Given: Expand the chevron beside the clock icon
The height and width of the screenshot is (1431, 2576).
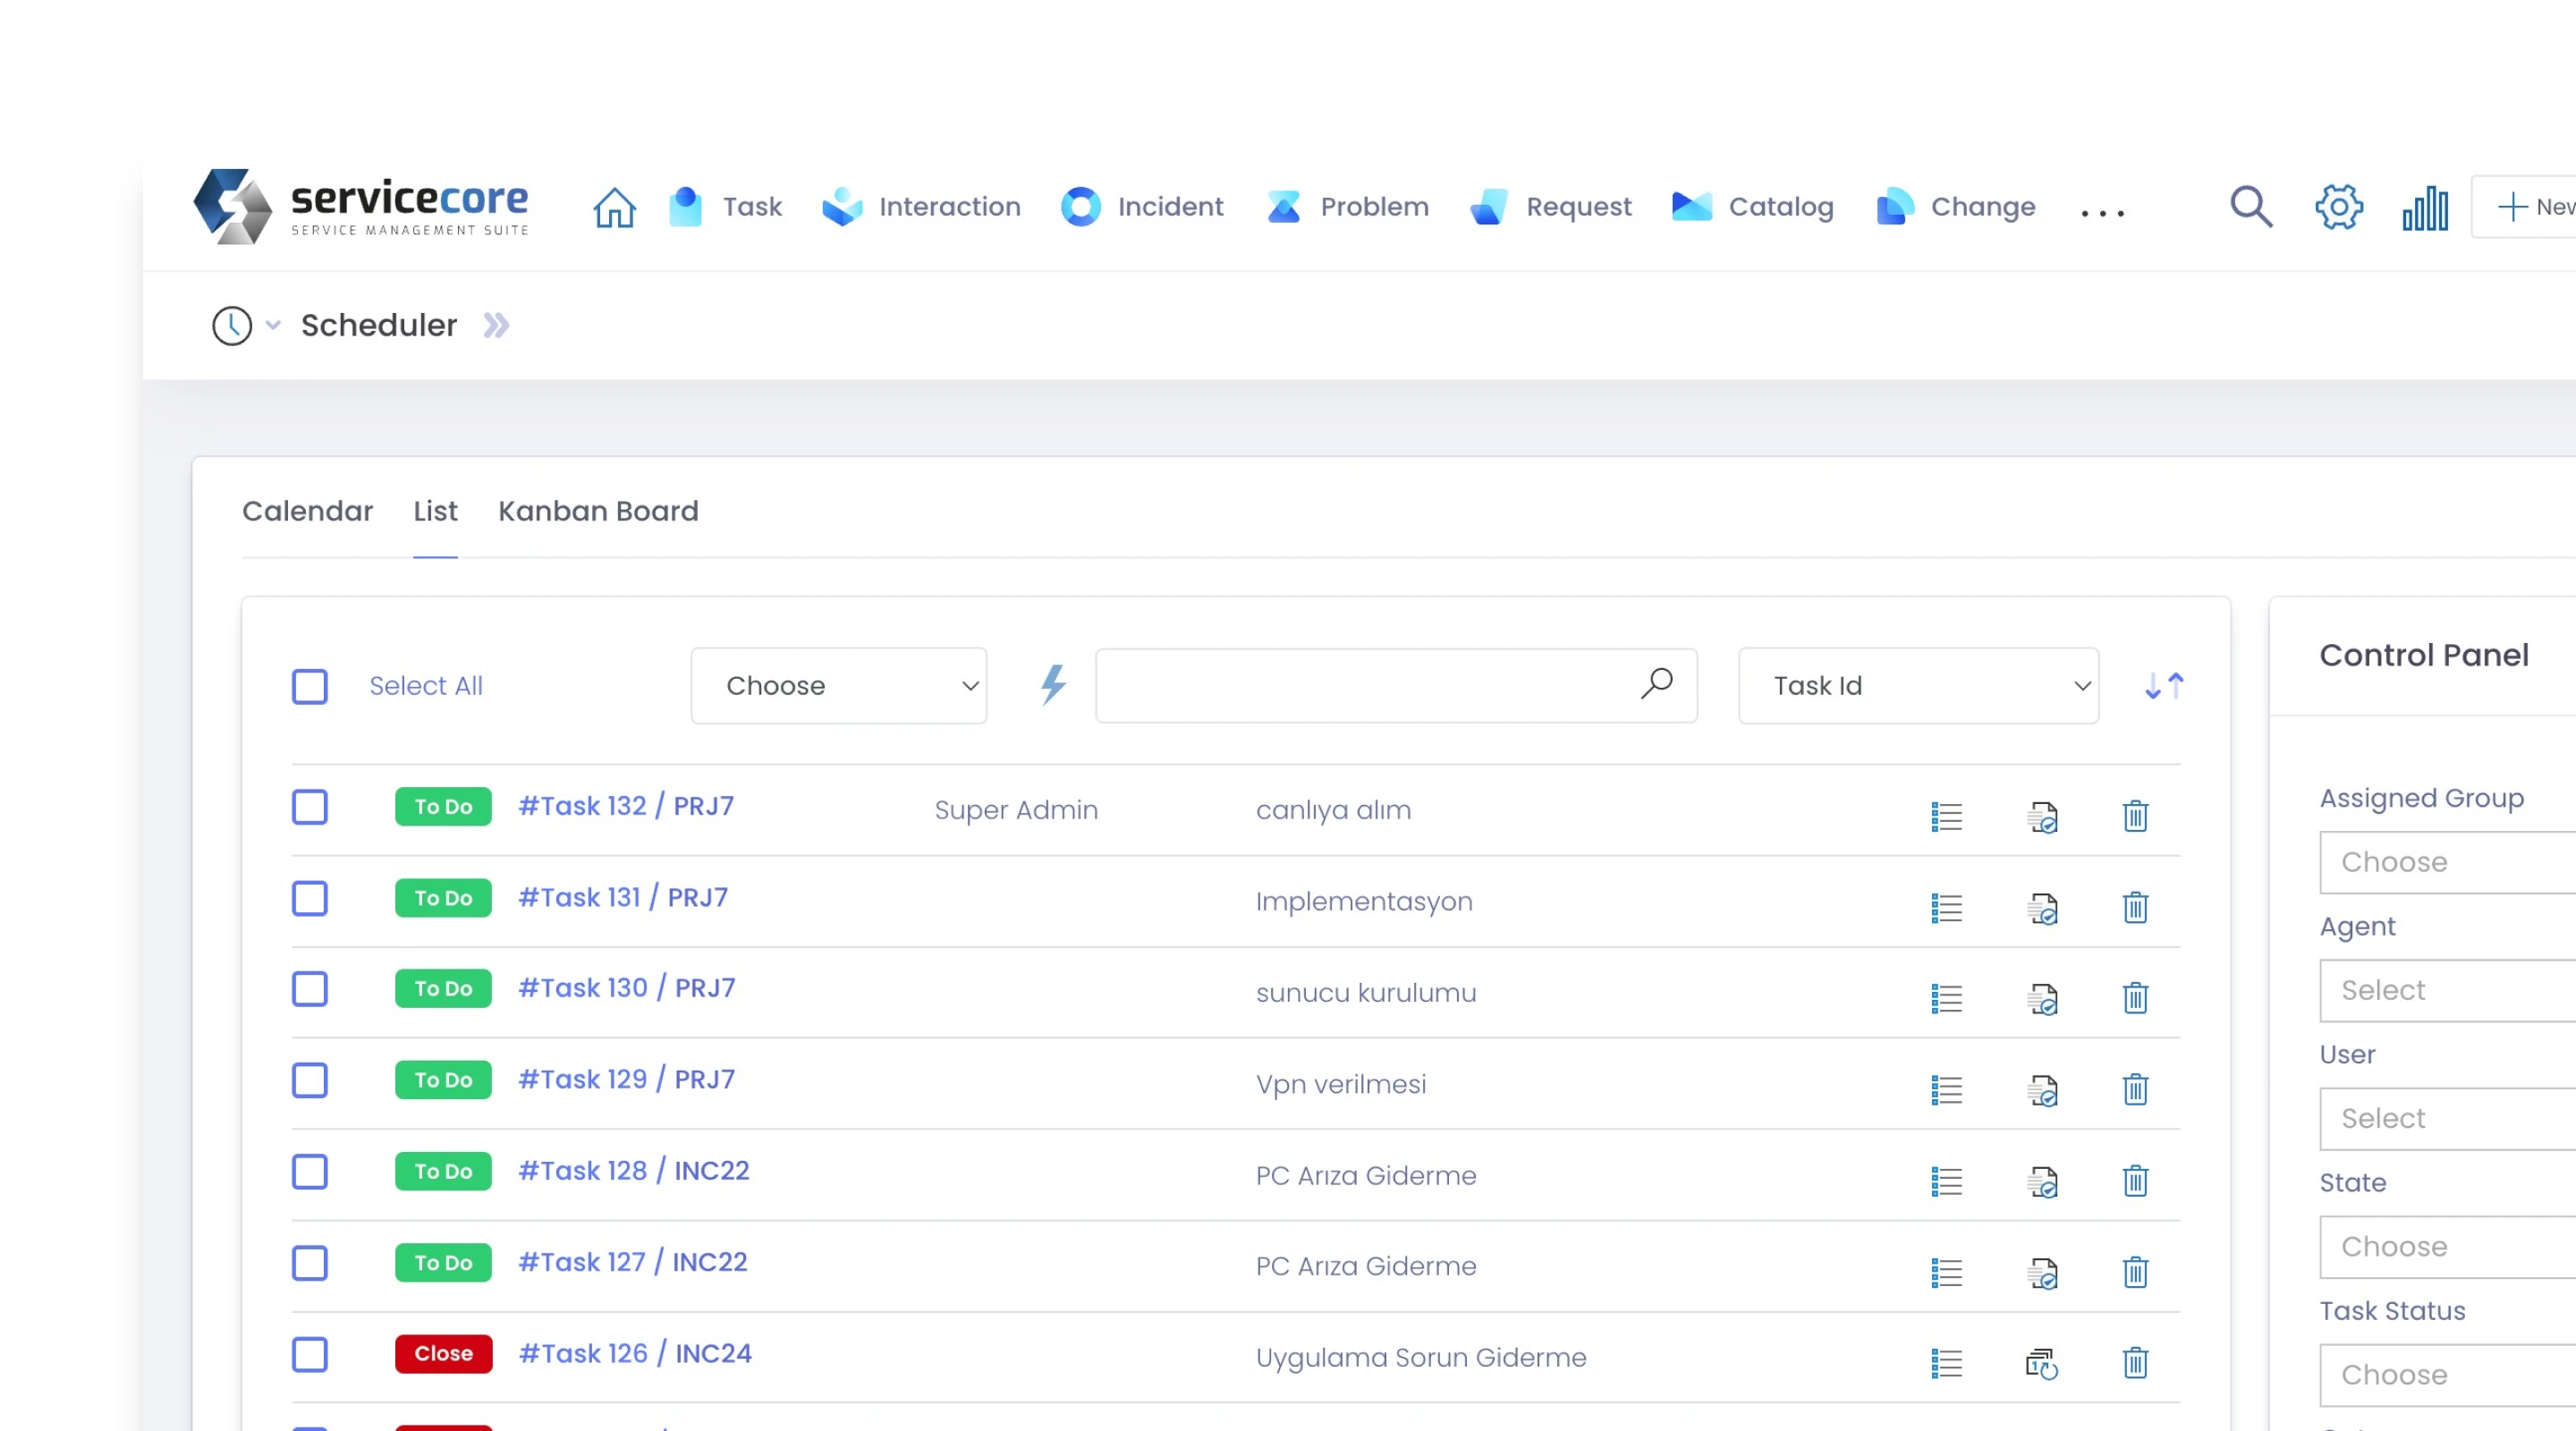Looking at the screenshot, I should 273,325.
